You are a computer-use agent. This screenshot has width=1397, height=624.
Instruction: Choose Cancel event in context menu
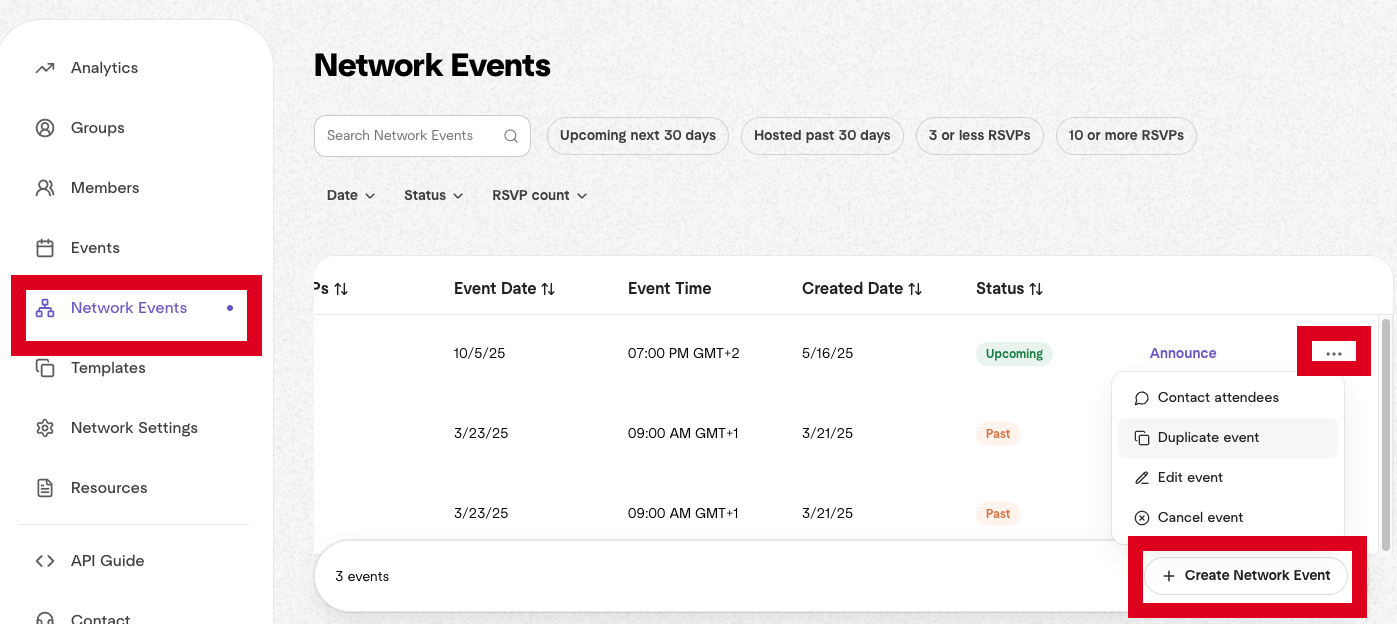1200,518
